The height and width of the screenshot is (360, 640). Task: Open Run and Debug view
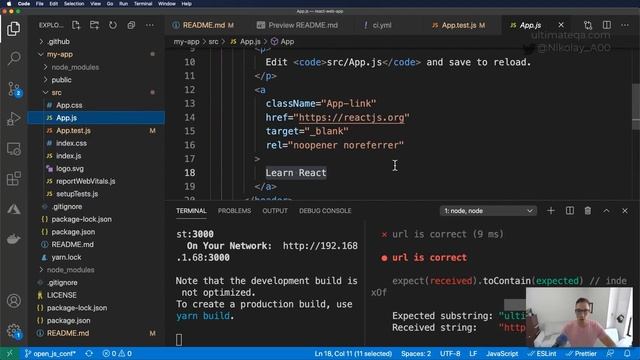[x=13, y=119]
